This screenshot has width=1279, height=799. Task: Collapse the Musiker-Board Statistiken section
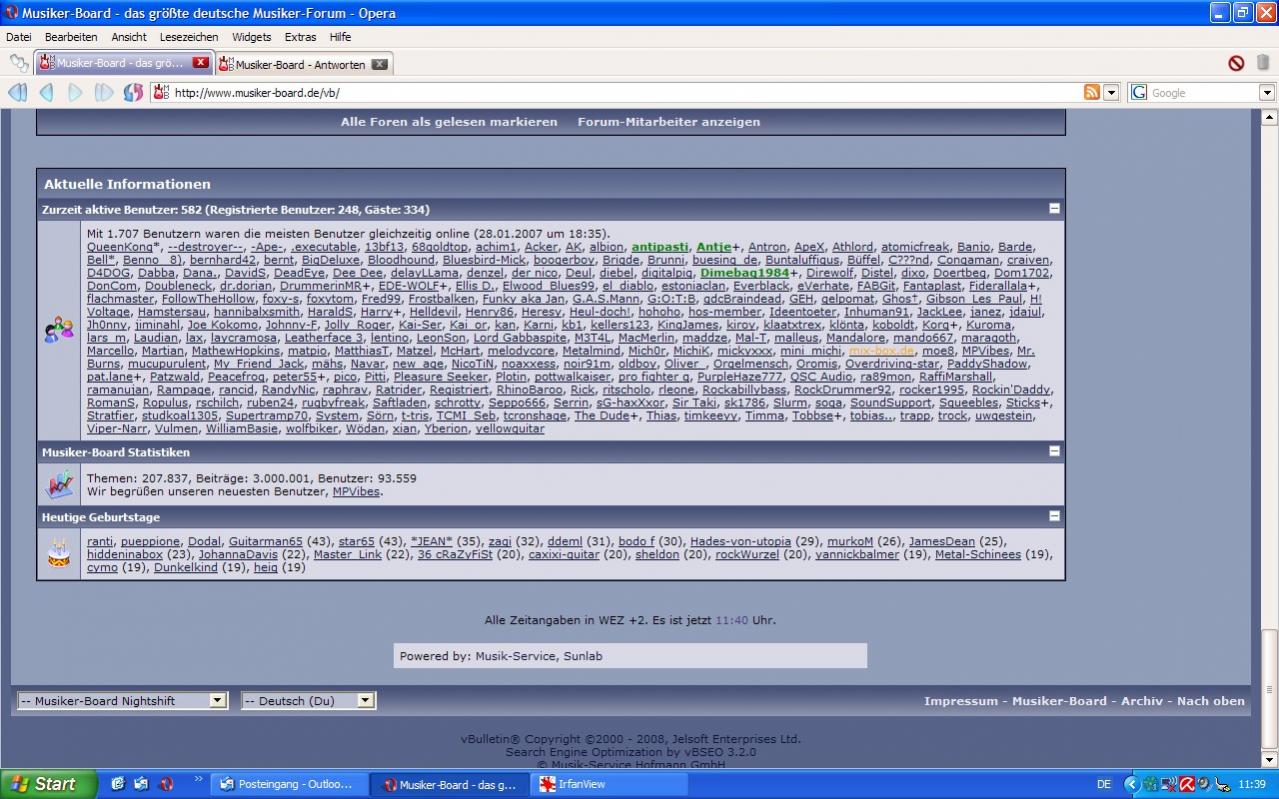point(1054,452)
